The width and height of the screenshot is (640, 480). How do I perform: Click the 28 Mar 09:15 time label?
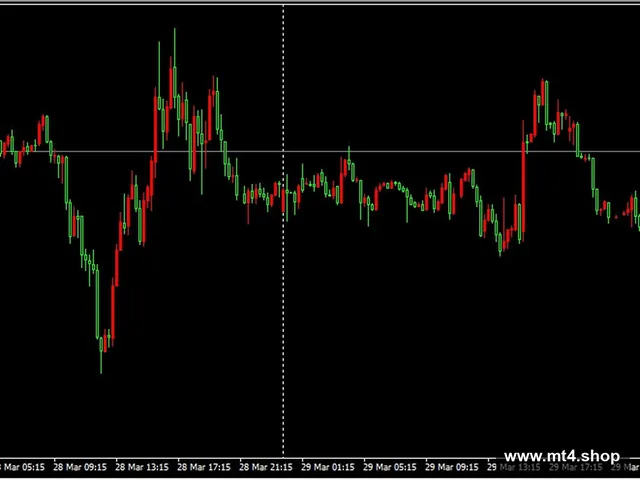[x=80, y=467]
